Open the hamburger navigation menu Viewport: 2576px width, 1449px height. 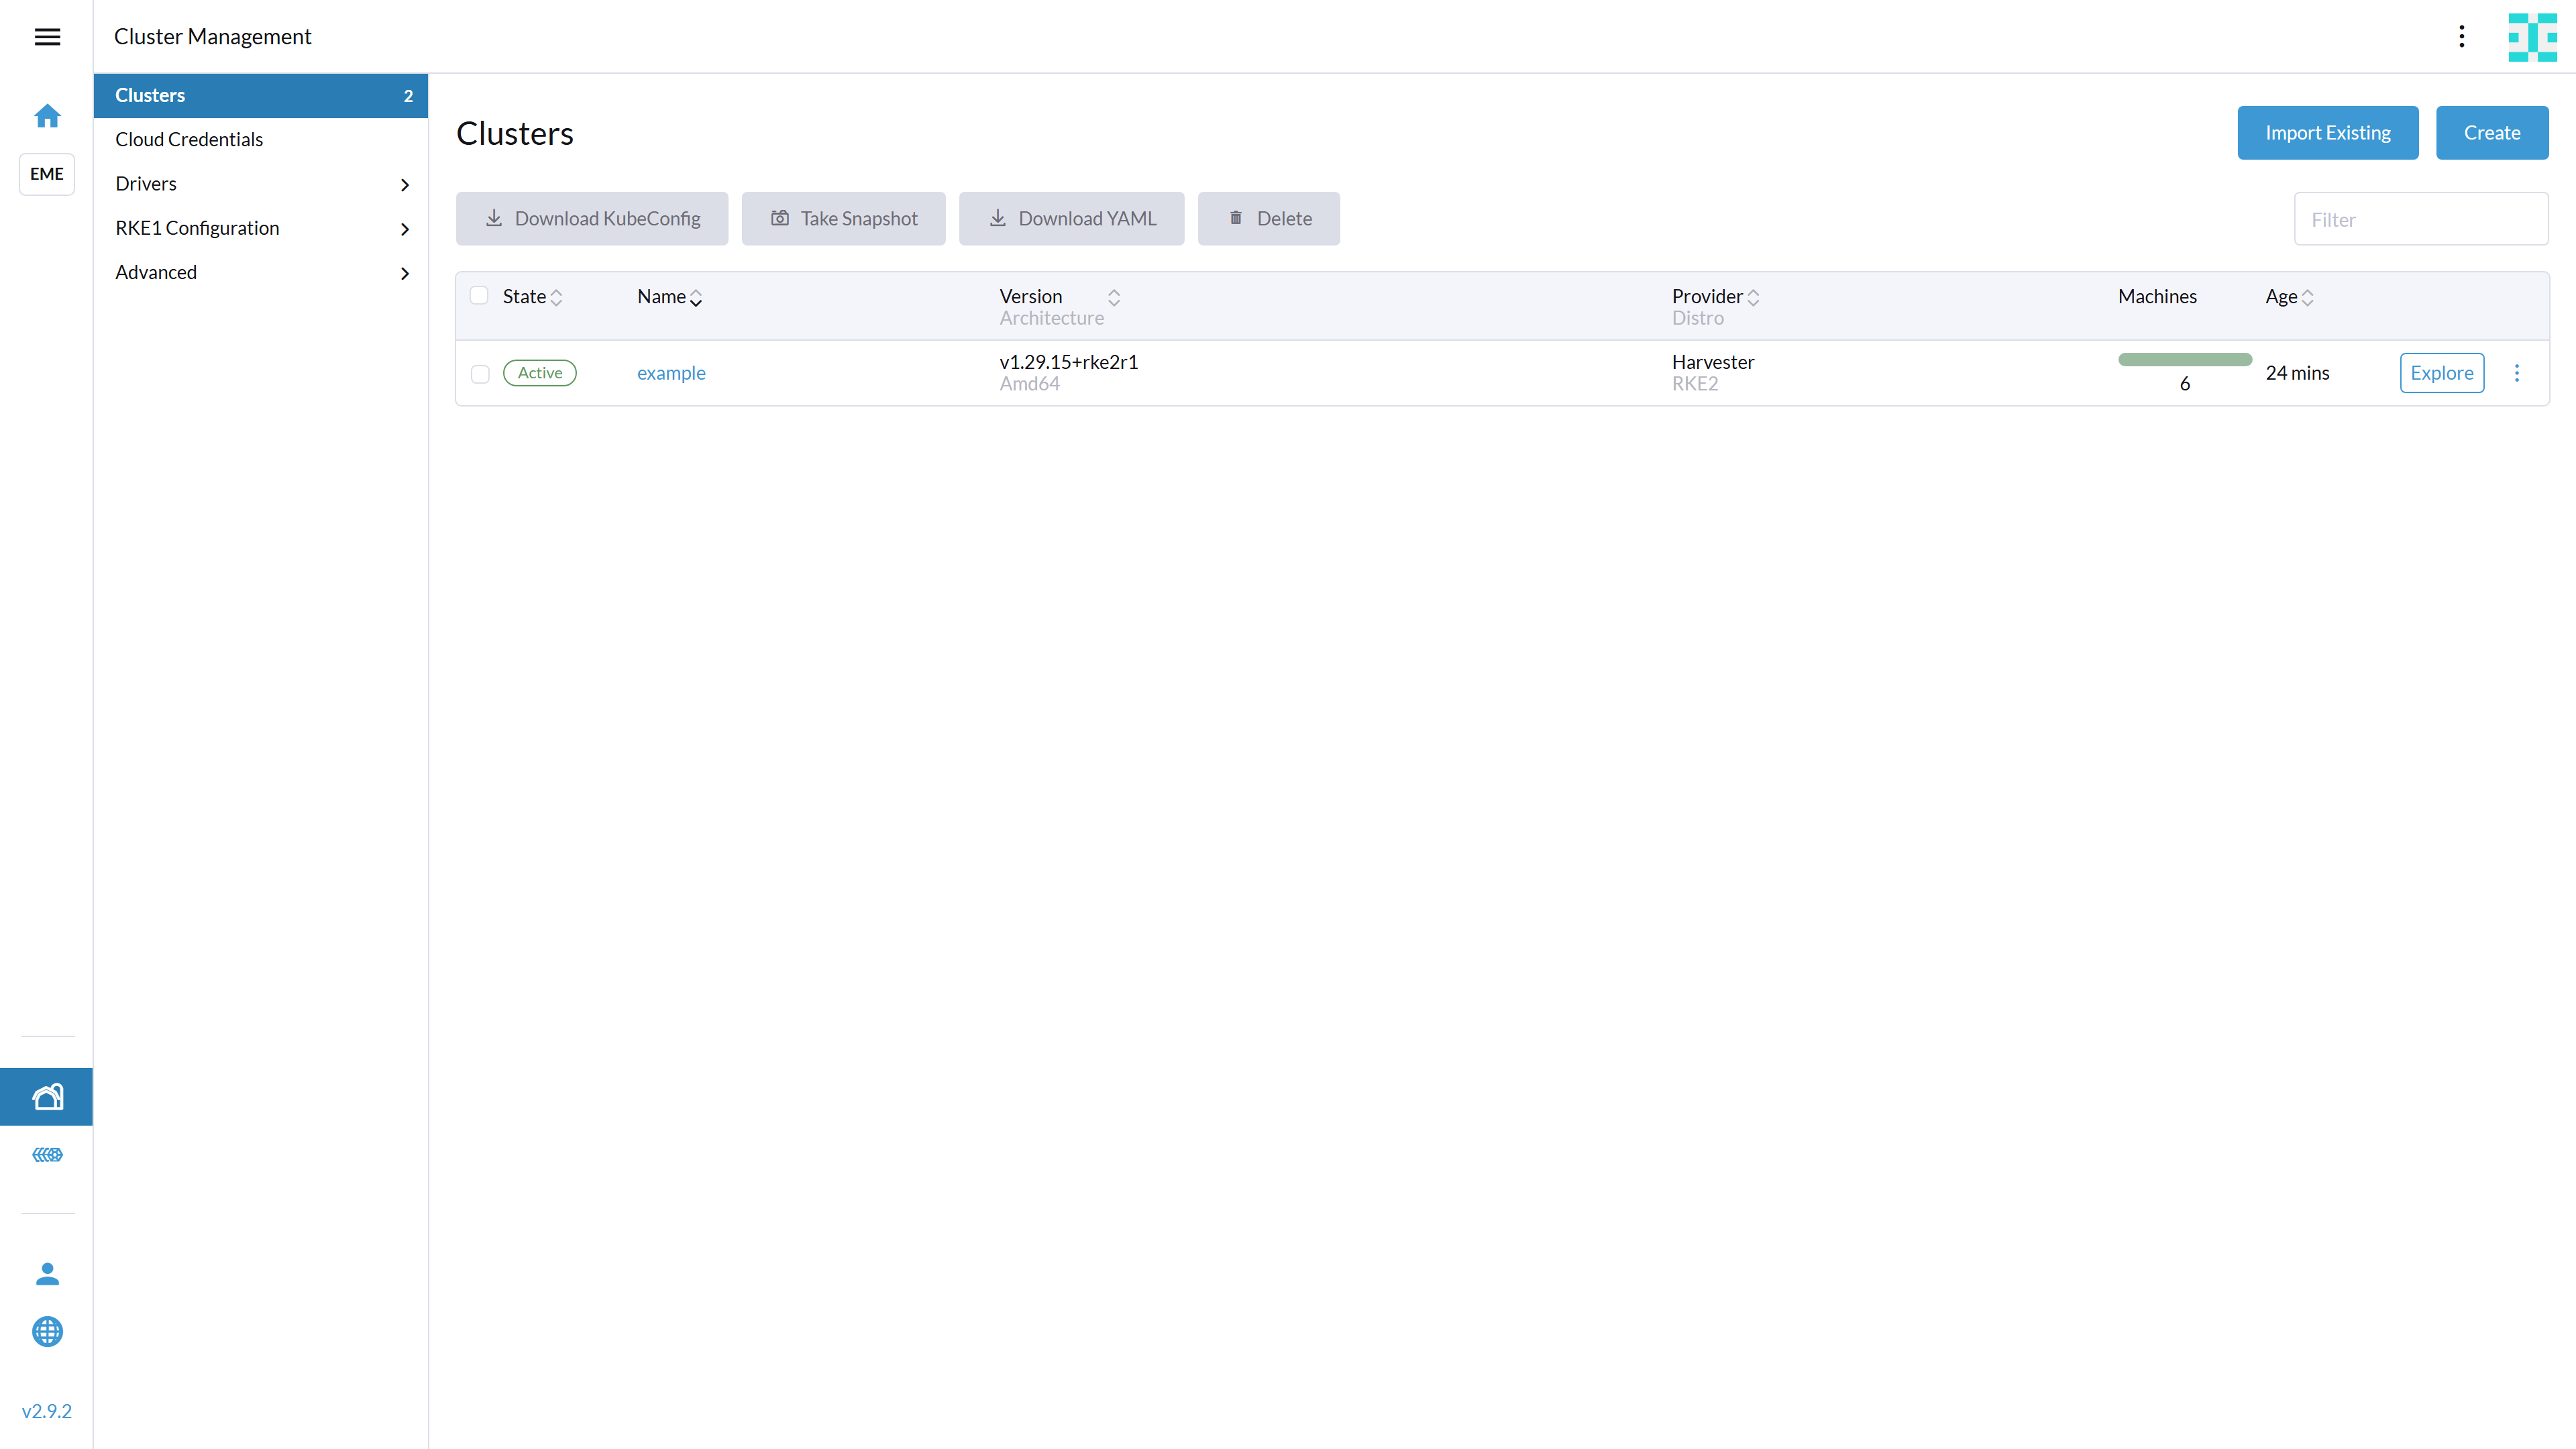click(x=47, y=37)
